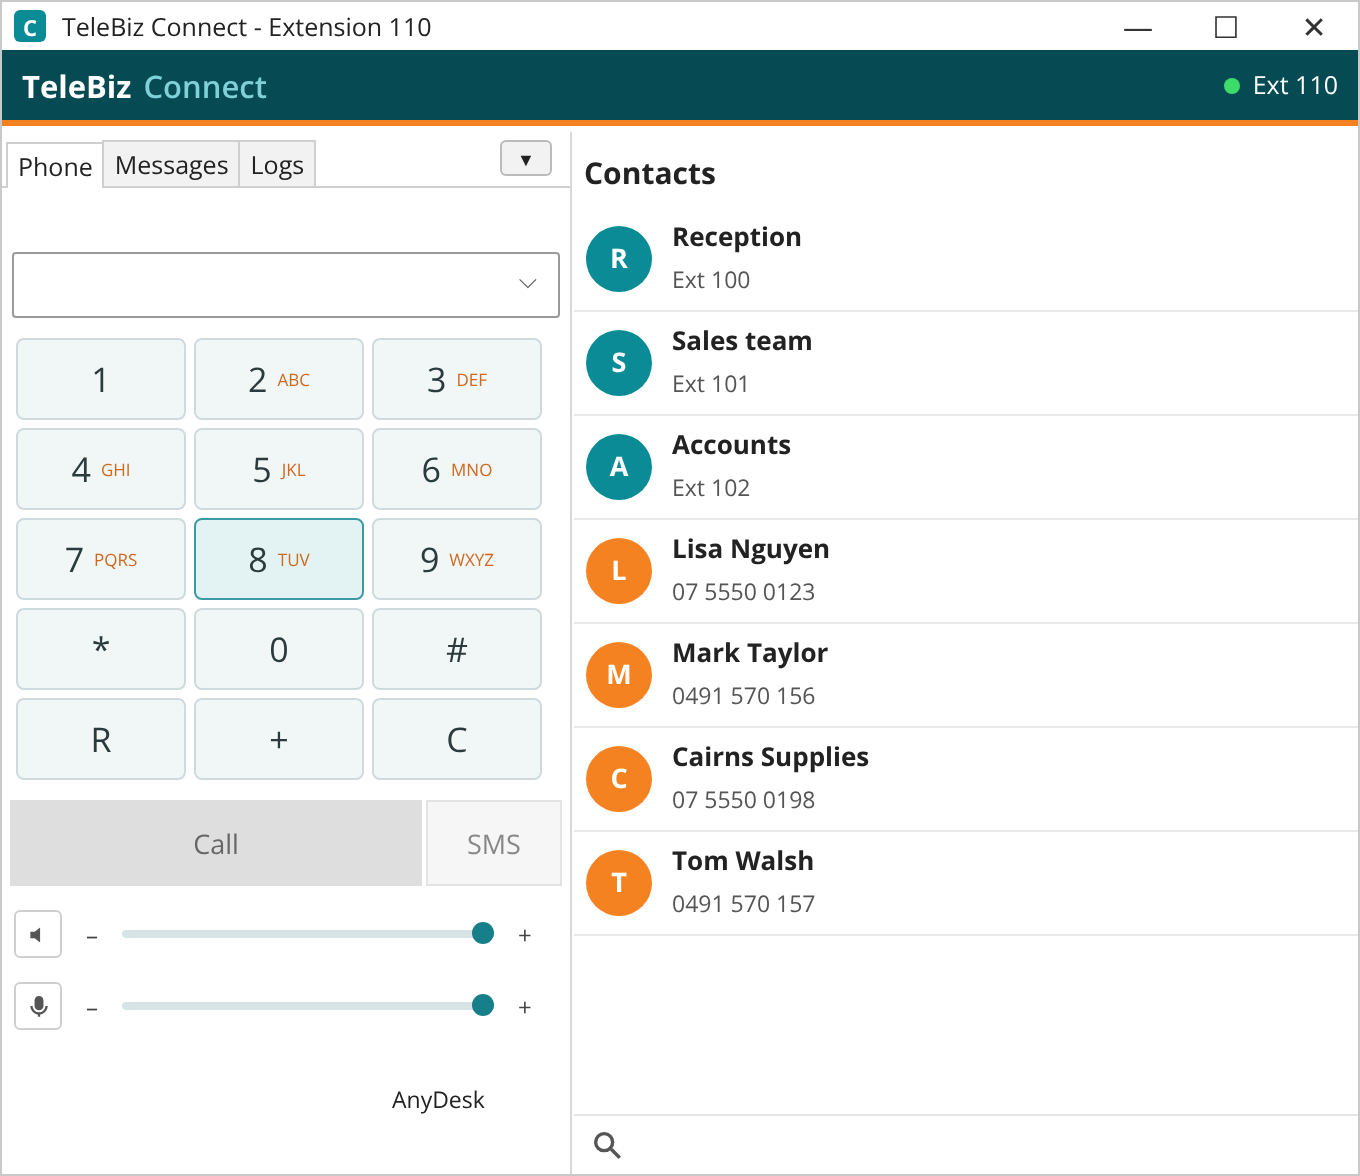The height and width of the screenshot is (1176, 1360).
Task: Switch to the Messages tab
Action: (x=171, y=165)
